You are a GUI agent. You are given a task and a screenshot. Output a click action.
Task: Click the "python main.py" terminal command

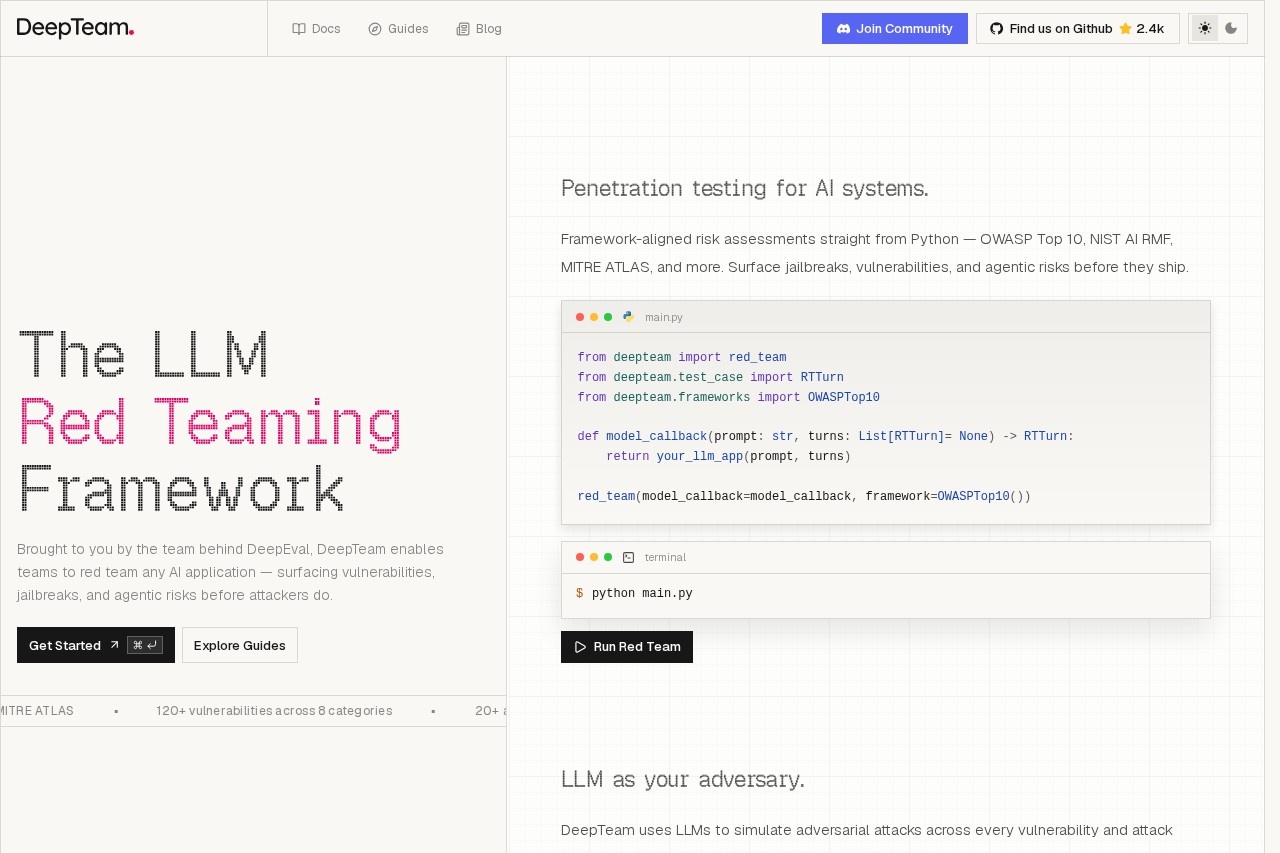click(x=642, y=594)
